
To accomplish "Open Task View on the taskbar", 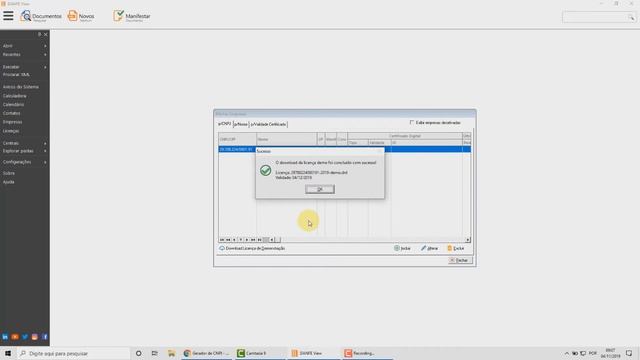I will [154, 353].
